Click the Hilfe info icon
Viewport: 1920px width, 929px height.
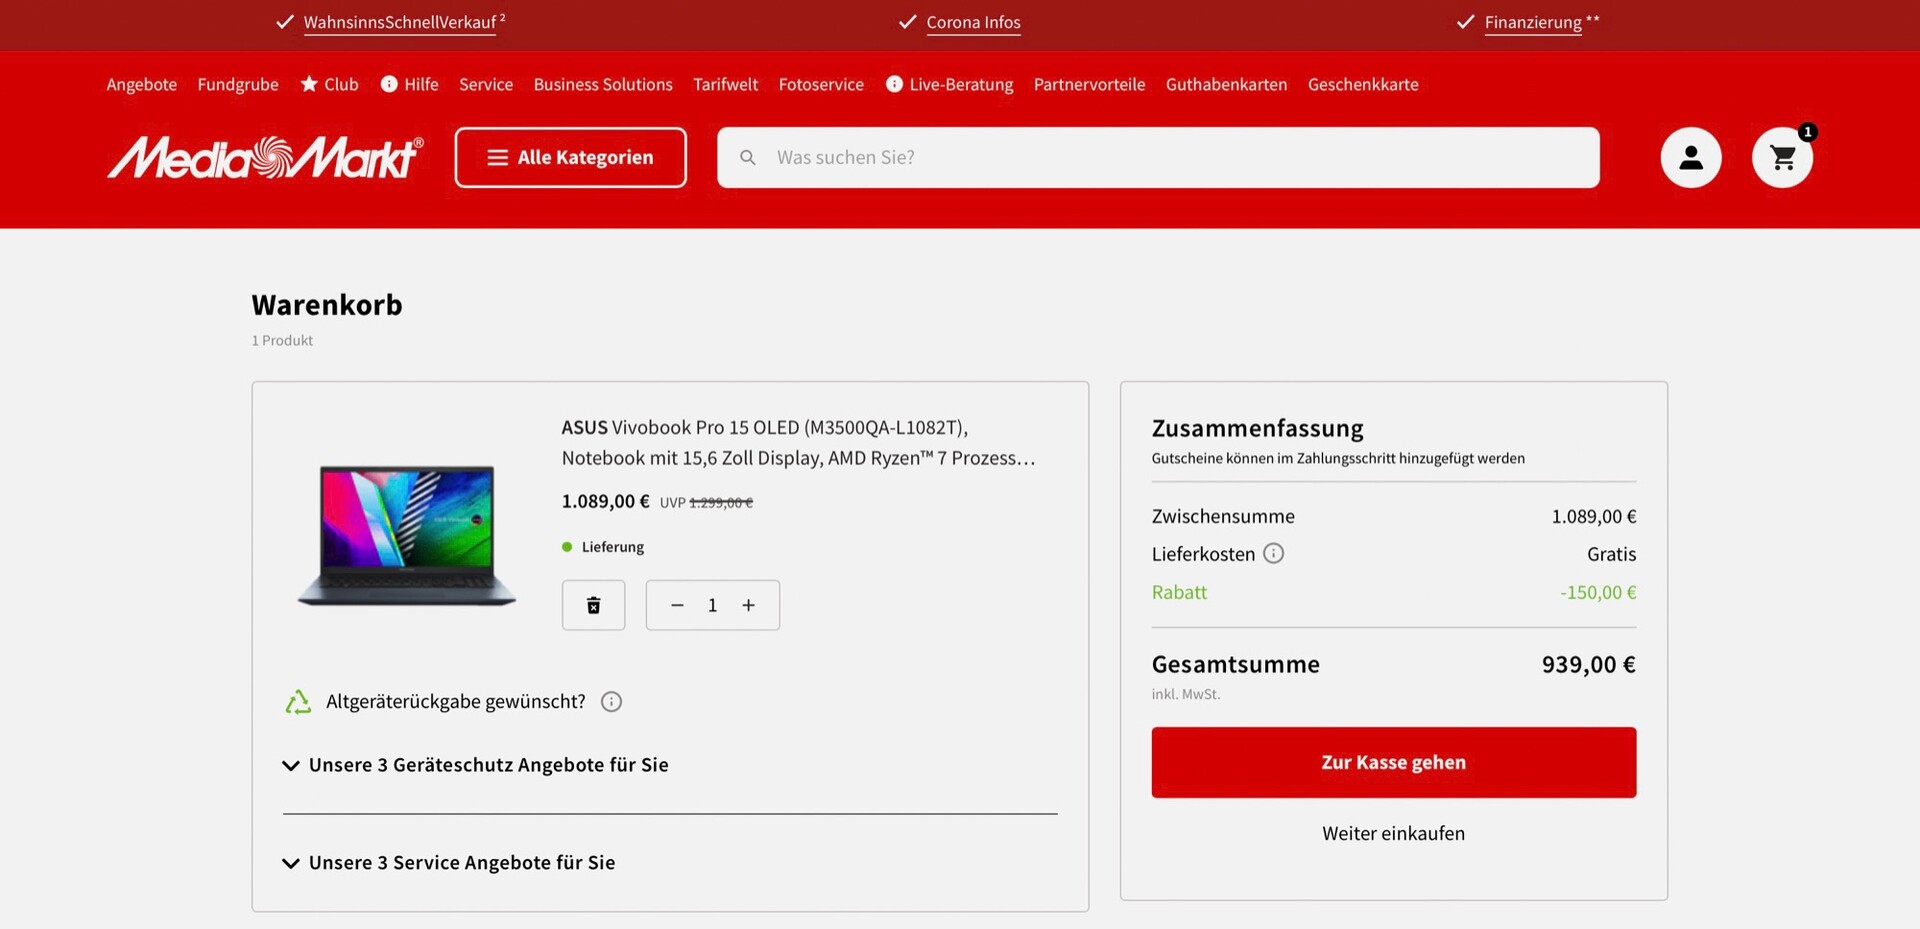(389, 84)
